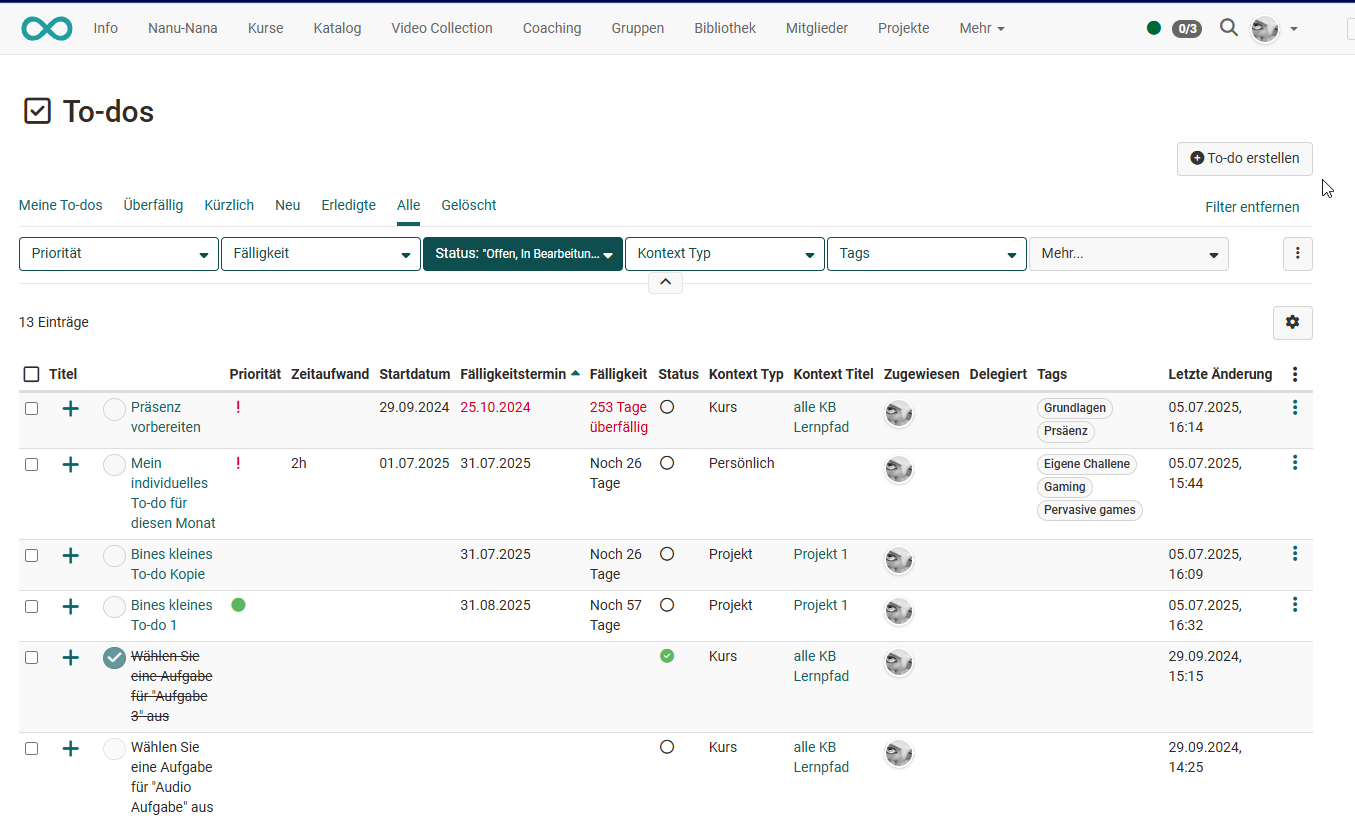
Task: Open the search magnifier icon
Action: click(1229, 28)
